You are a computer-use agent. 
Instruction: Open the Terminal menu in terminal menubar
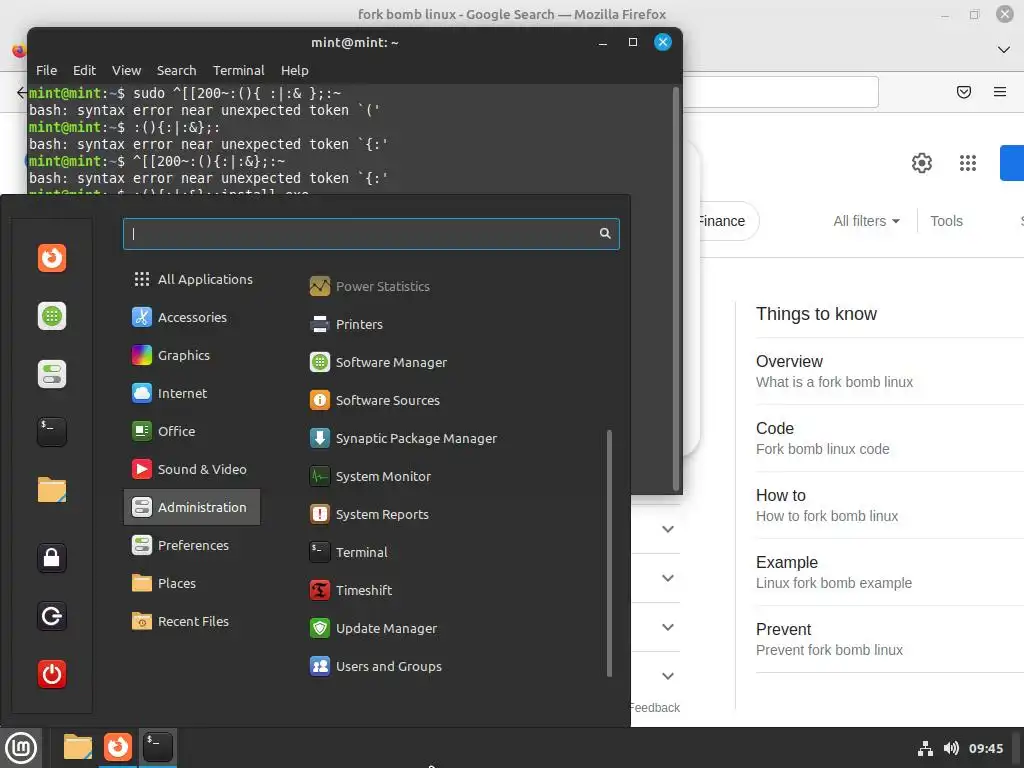coord(238,71)
